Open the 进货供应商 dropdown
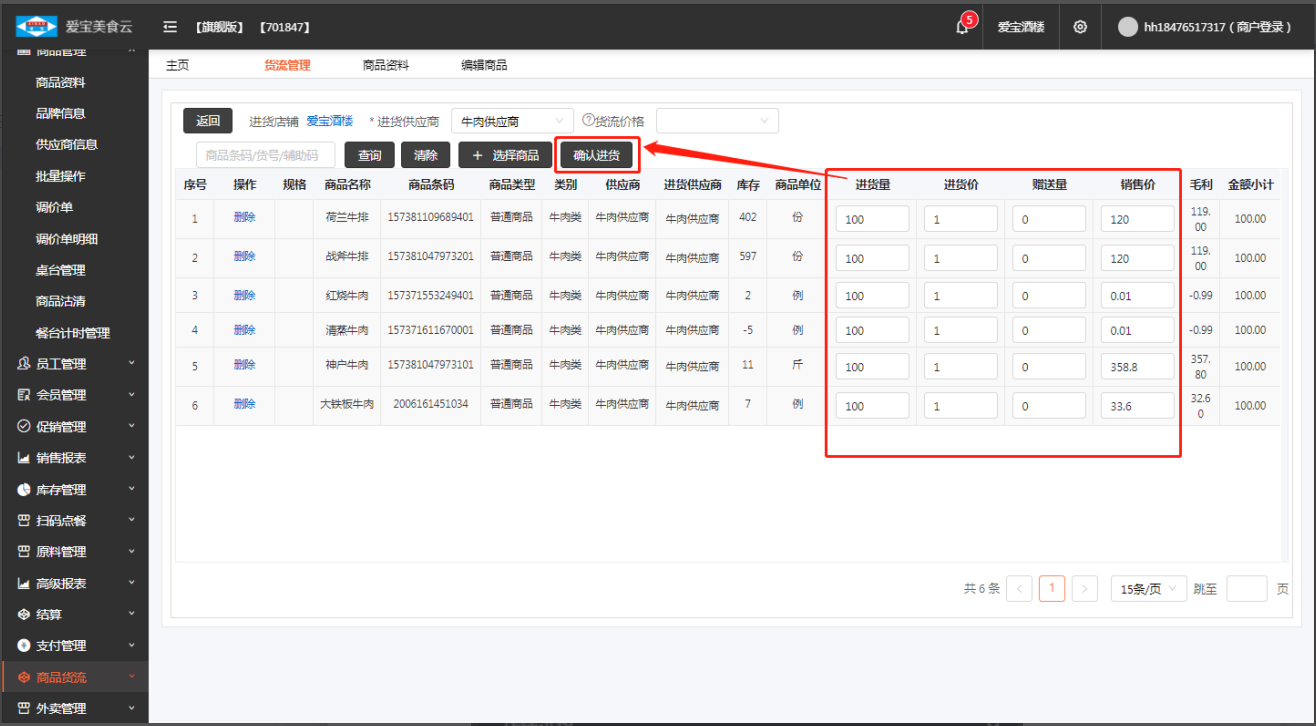 click(x=512, y=121)
